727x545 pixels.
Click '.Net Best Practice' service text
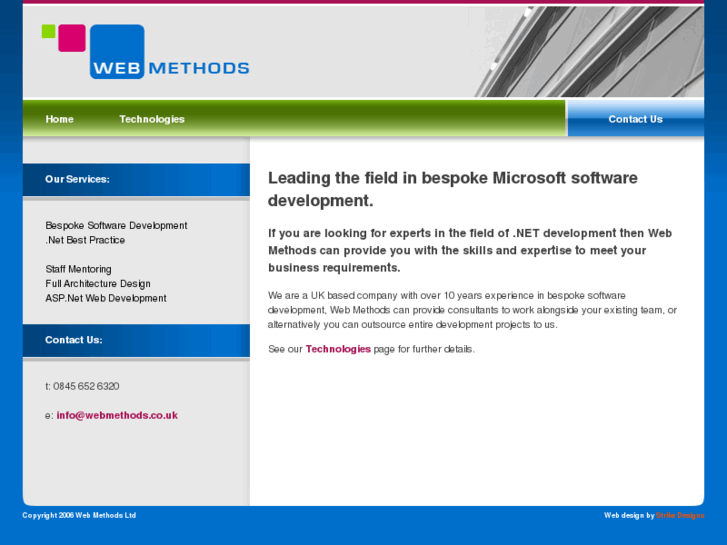tap(85, 240)
